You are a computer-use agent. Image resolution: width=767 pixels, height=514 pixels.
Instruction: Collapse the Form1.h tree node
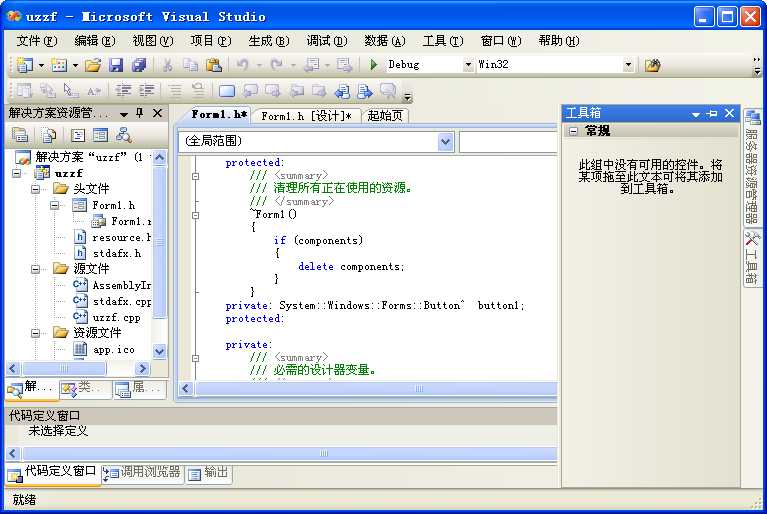[55, 205]
